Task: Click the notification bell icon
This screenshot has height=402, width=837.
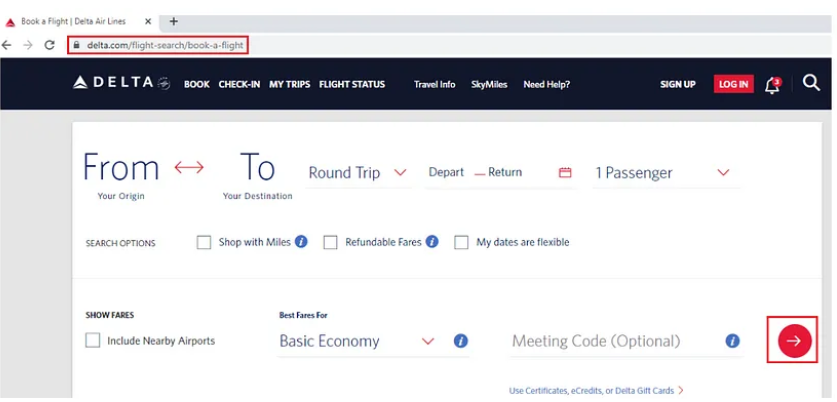Action: pyautogui.click(x=772, y=85)
